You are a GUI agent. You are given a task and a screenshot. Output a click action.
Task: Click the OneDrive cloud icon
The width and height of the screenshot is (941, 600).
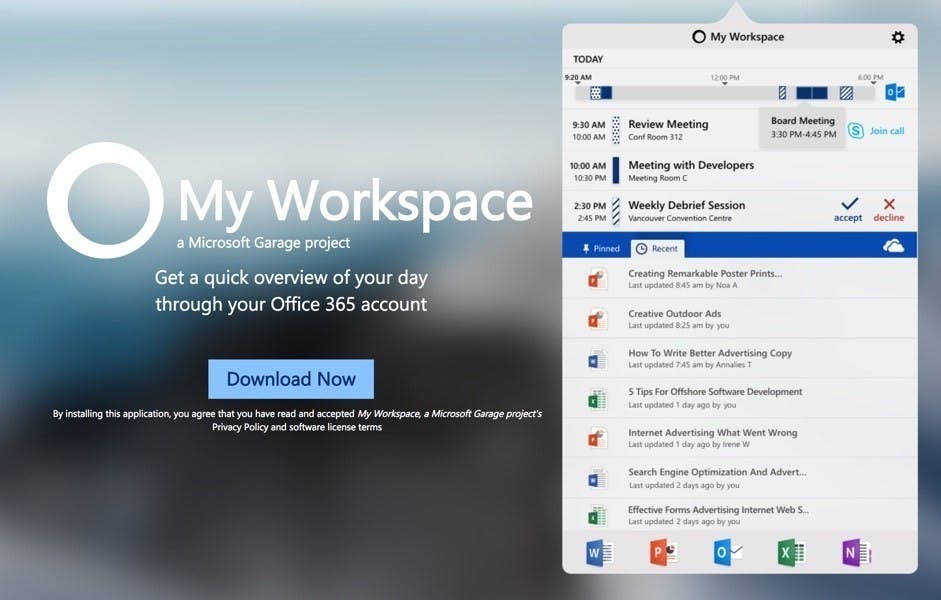click(x=895, y=245)
